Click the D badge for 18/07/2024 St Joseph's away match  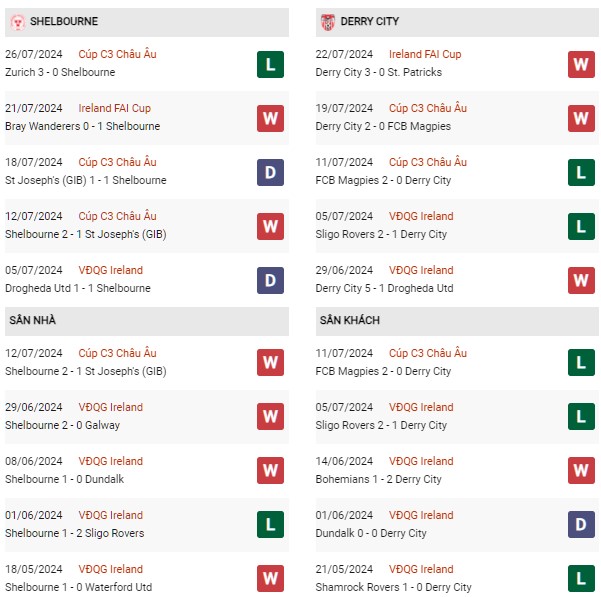[270, 172]
